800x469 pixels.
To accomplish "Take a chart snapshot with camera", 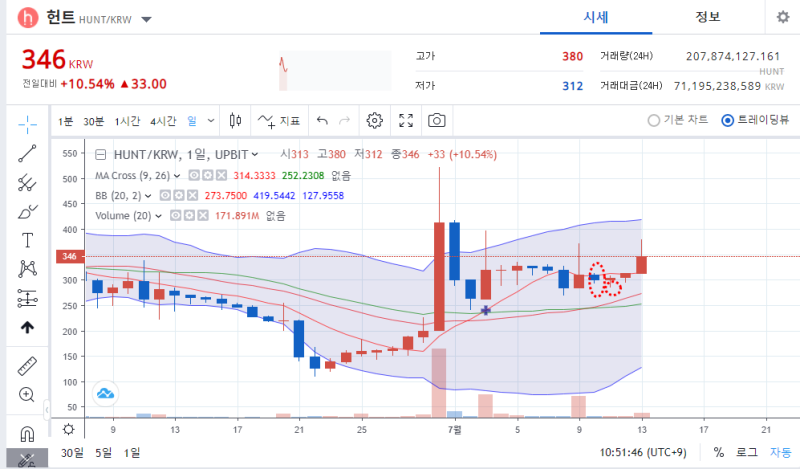I will (437, 120).
